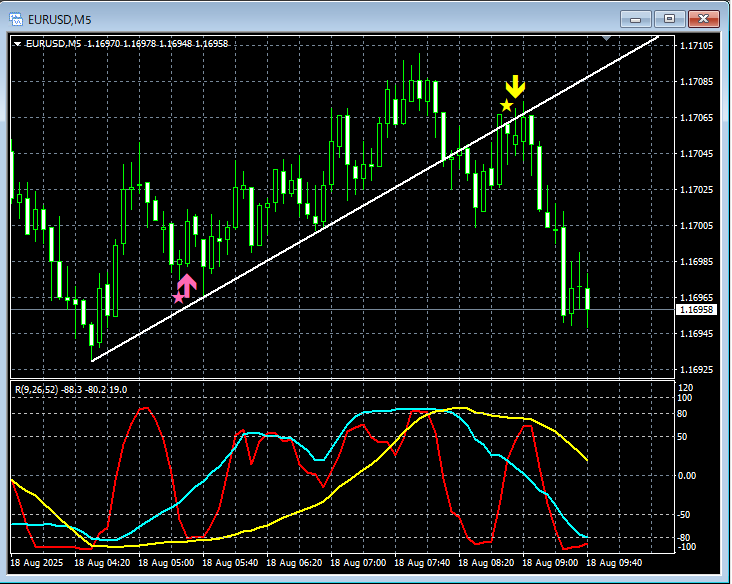This screenshot has height=584, width=732.
Task: Click the 1.17065 price scale value
Action: pyautogui.click(x=697, y=118)
